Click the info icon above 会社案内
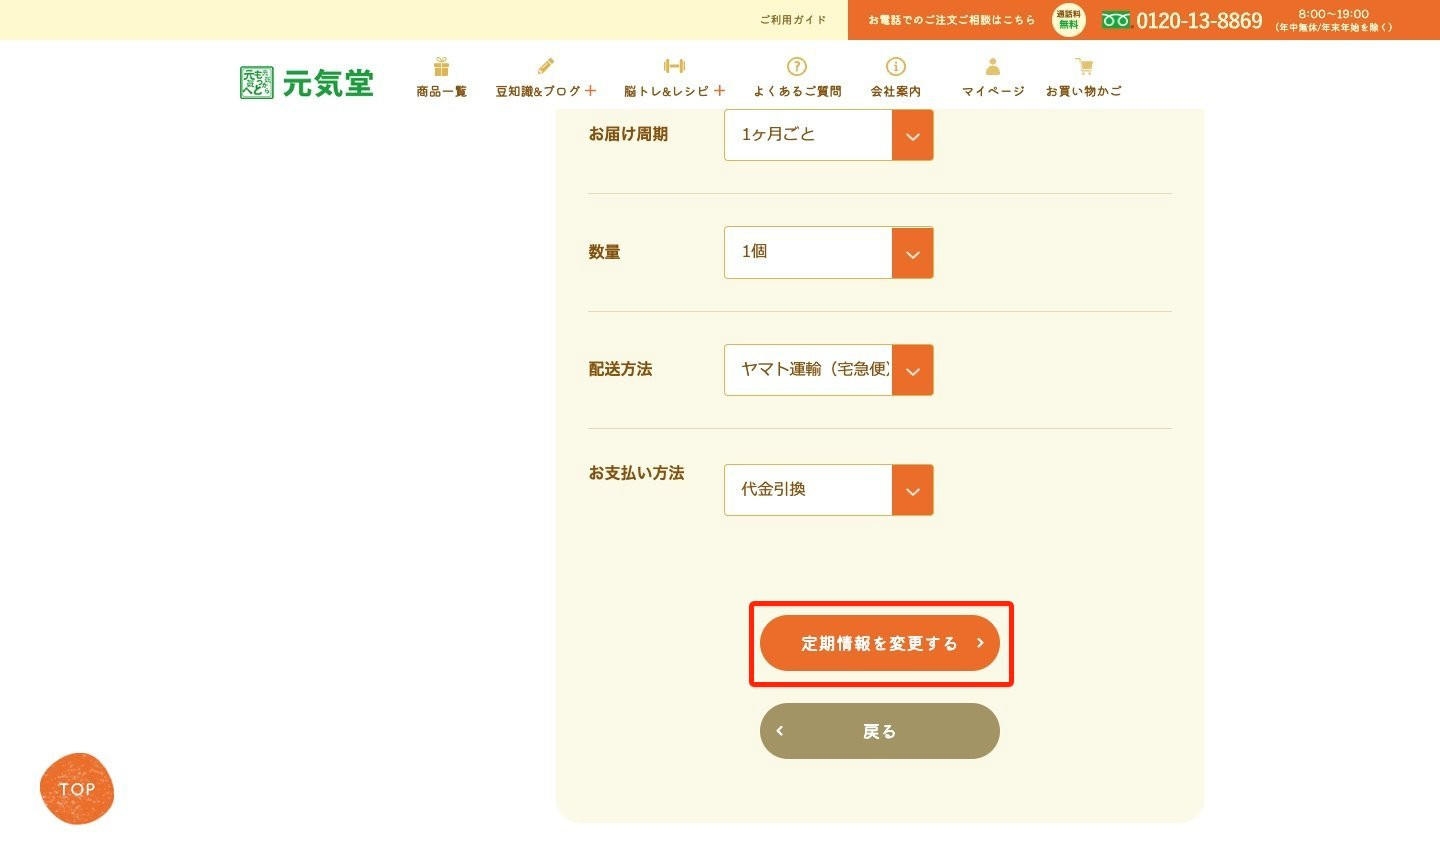The image size is (1440, 868). pos(896,67)
